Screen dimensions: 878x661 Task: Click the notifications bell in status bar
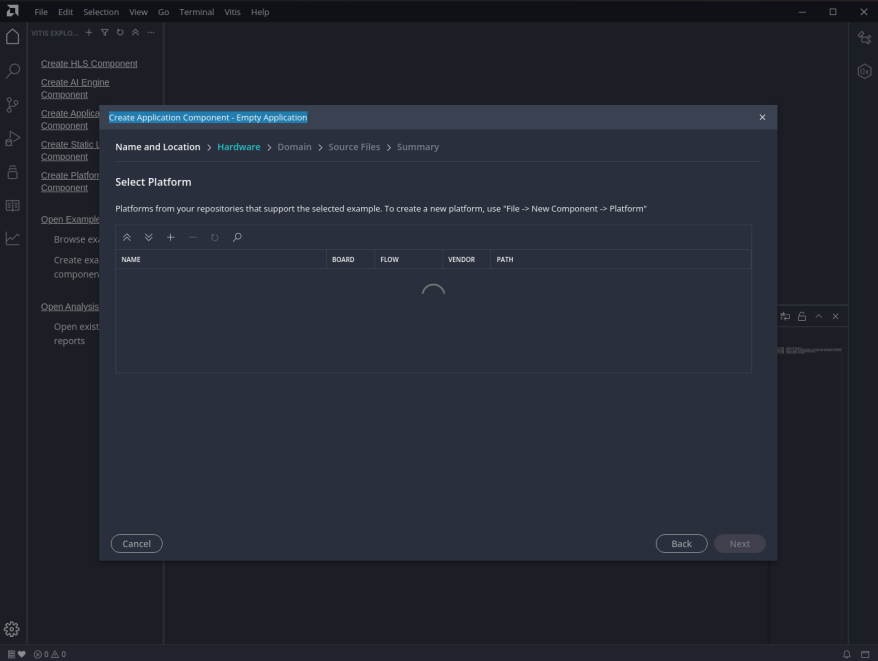click(x=846, y=654)
